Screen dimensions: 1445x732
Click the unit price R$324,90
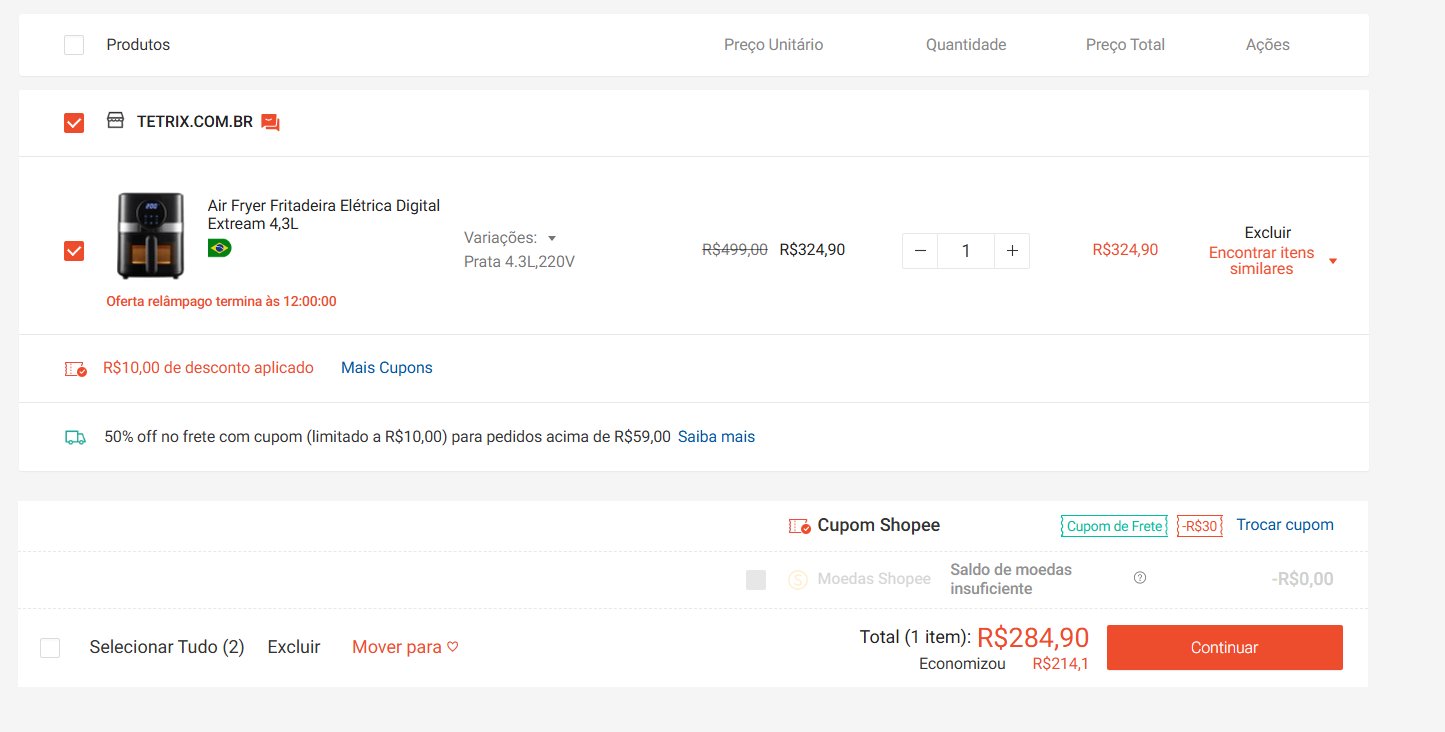[812, 250]
